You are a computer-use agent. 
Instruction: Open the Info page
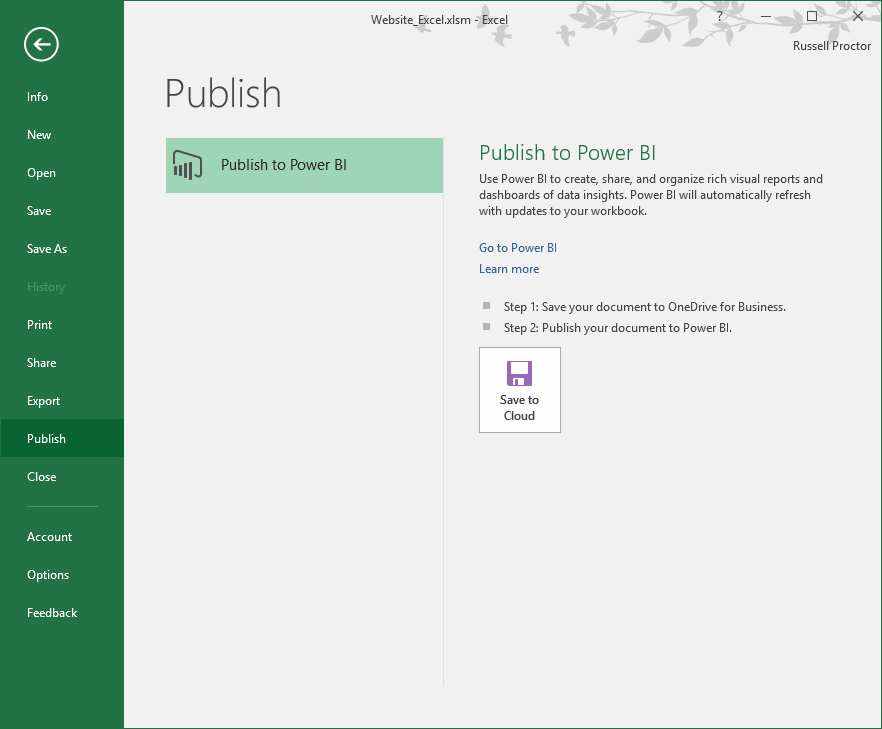pos(62,97)
